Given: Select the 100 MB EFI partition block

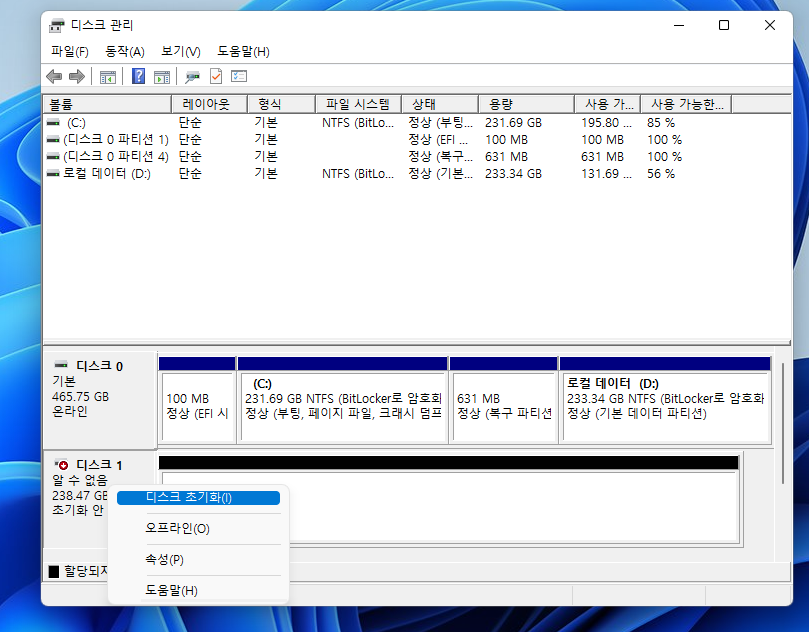Looking at the screenshot, I should coord(197,400).
